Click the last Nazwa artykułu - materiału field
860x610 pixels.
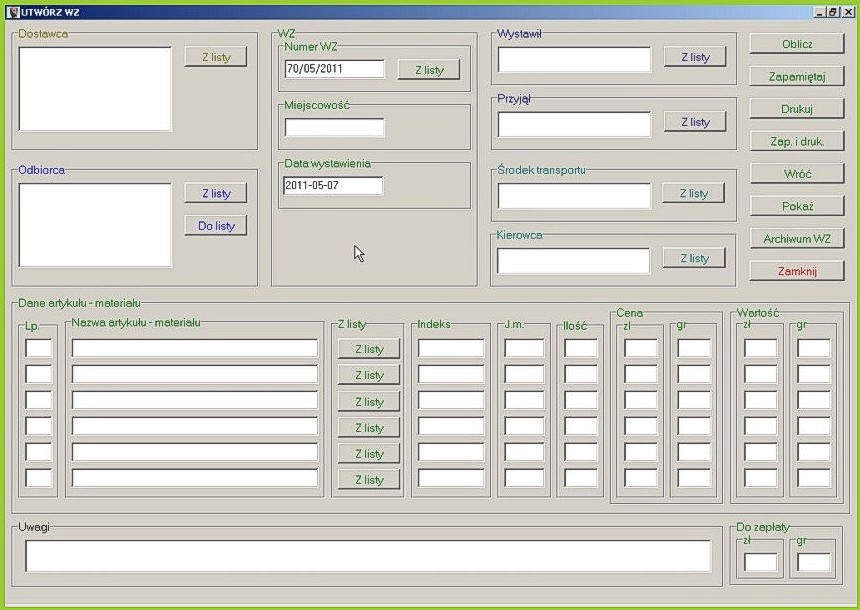(195, 478)
